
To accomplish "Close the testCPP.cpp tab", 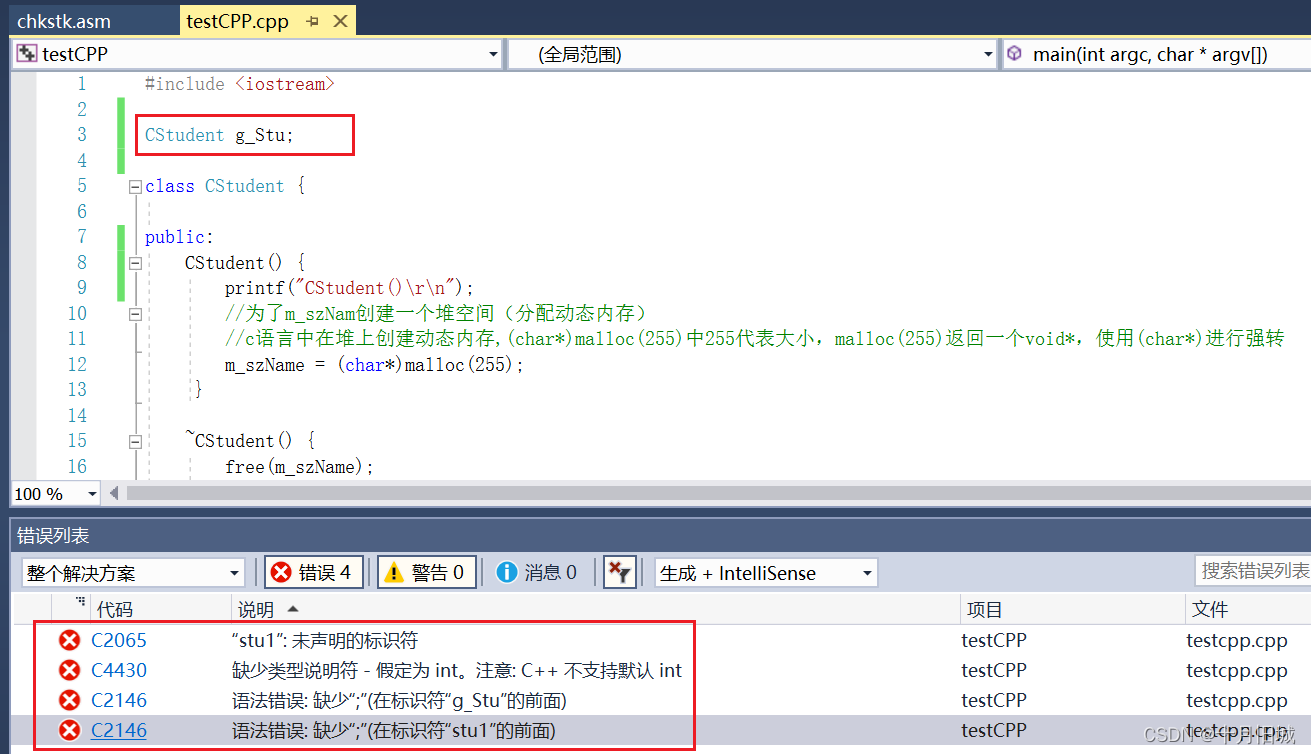I will [340, 21].
